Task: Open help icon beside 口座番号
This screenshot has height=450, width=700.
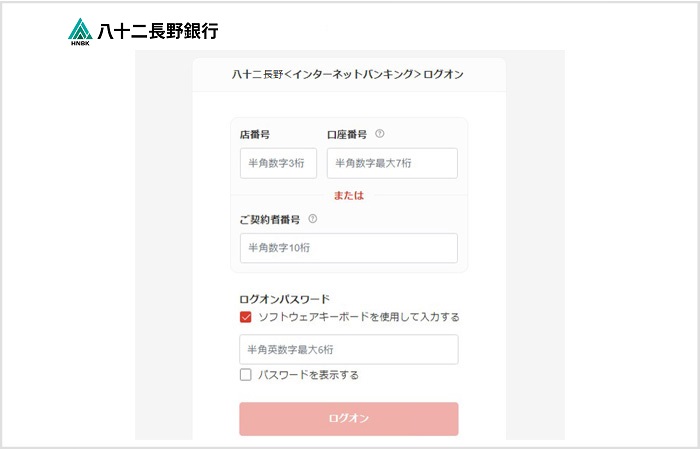Action: pyautogui.click(x=380, y=134)
